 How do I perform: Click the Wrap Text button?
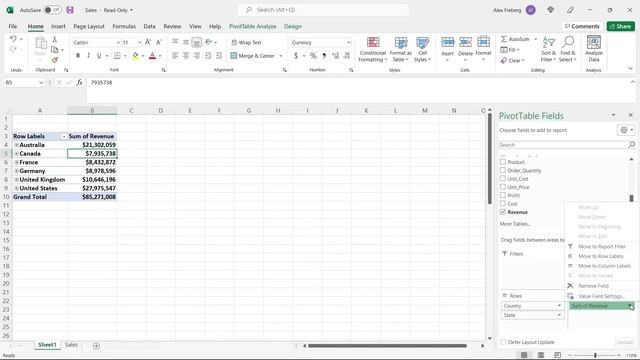pos(247,42)
